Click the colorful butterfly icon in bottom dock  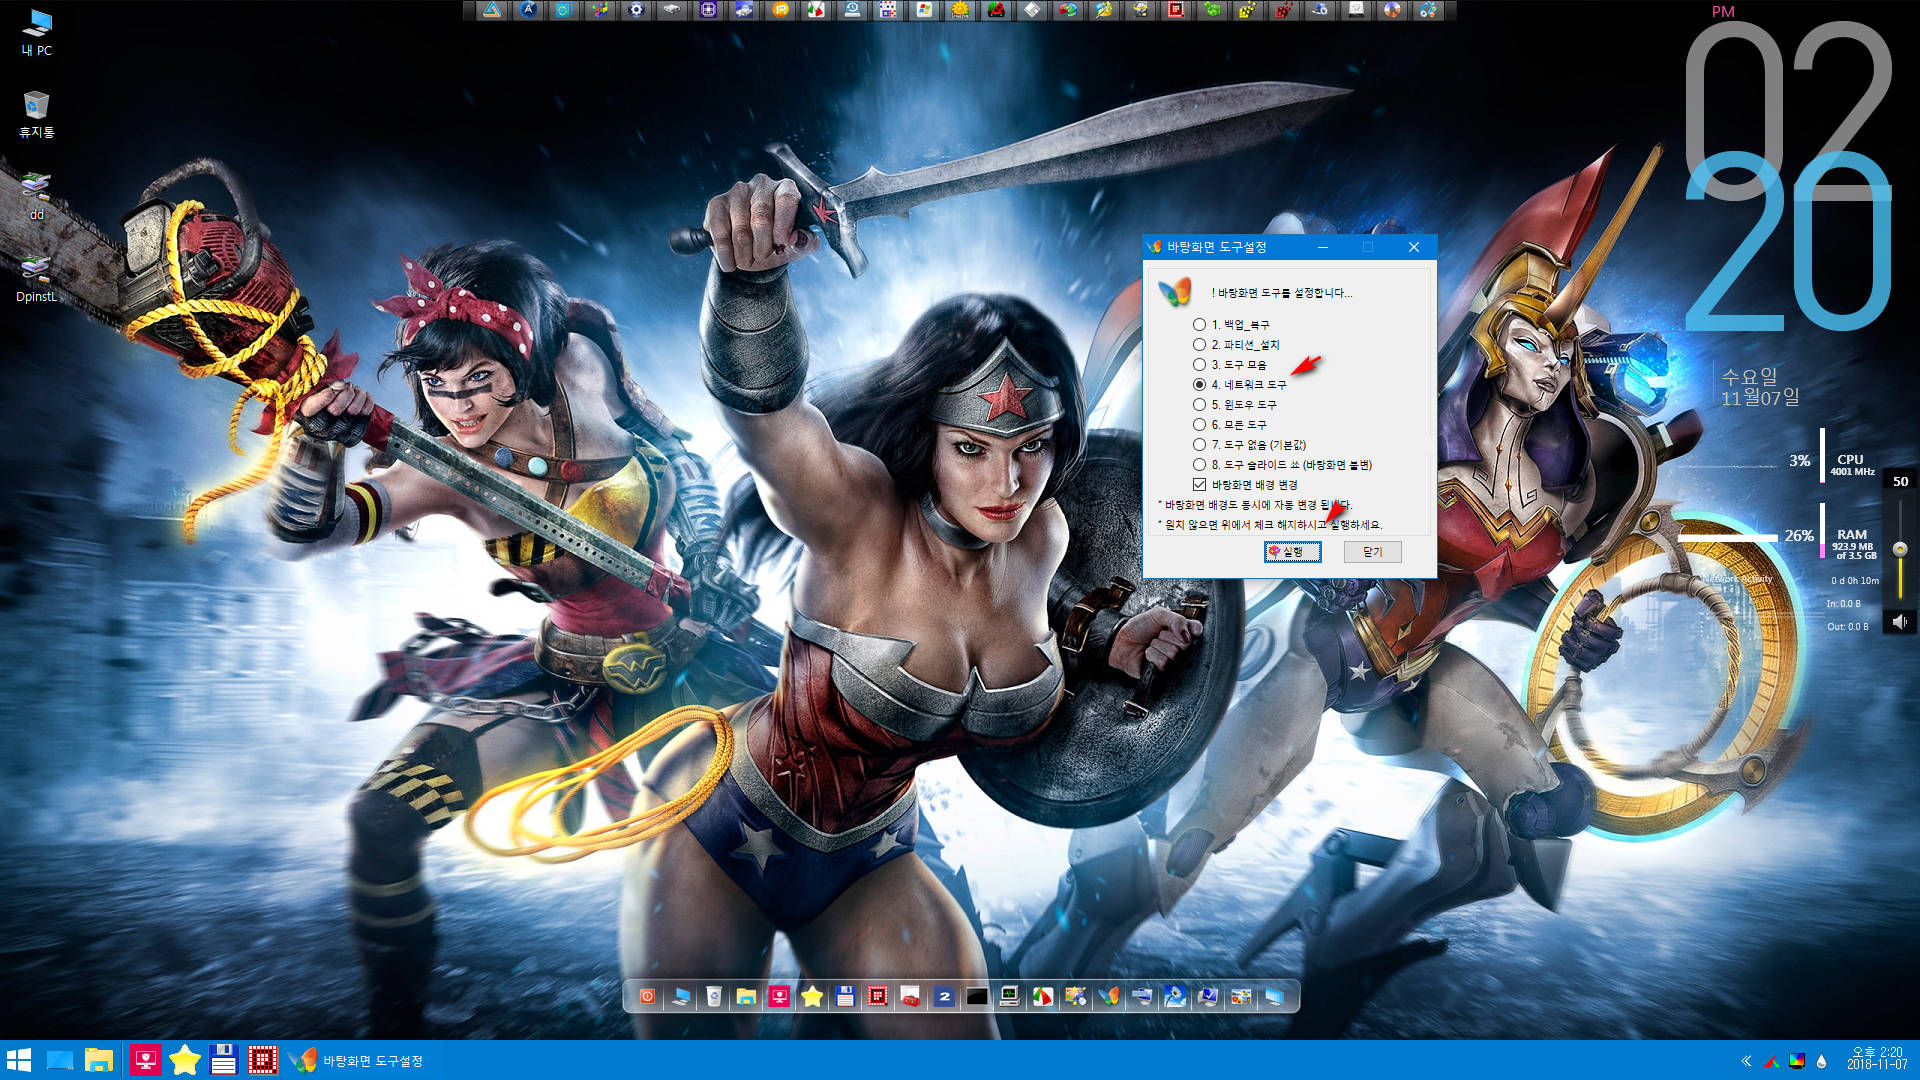pyautogui.click(x=1109, y=996)
